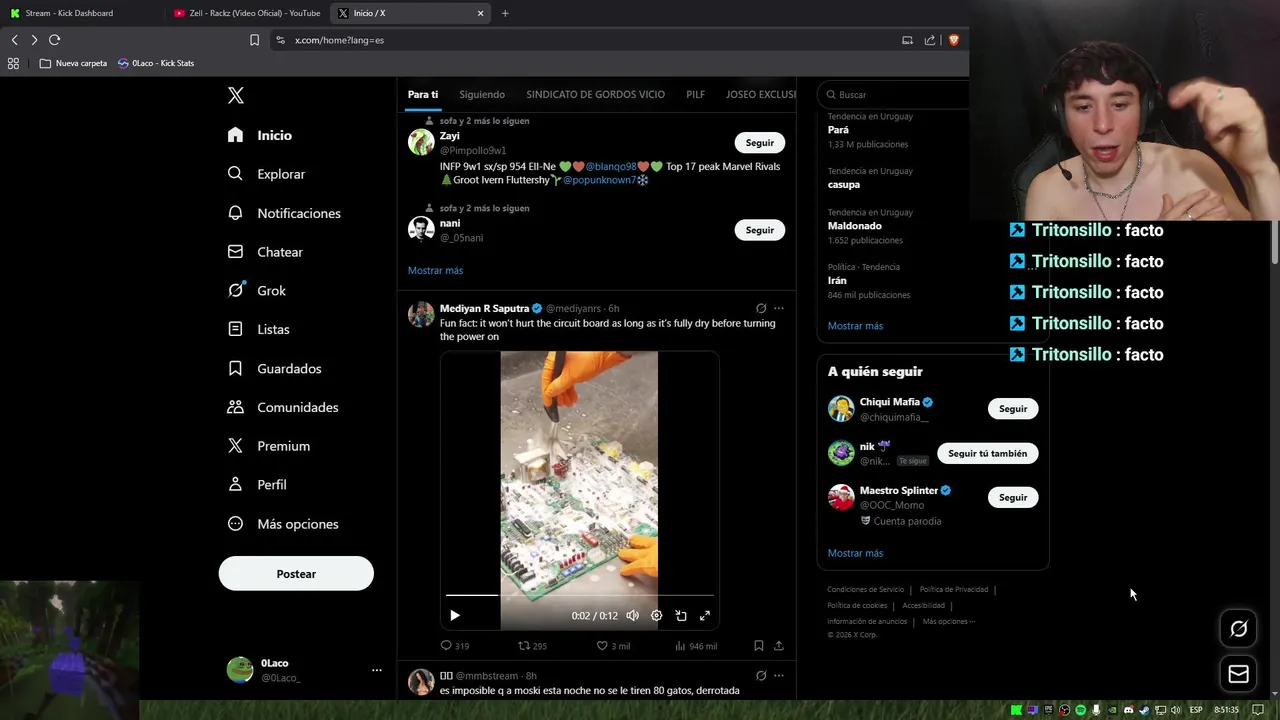Screen dimensions: 1280x720
Task: Open Explorar from the sidebar
Action: coord(266,174)
